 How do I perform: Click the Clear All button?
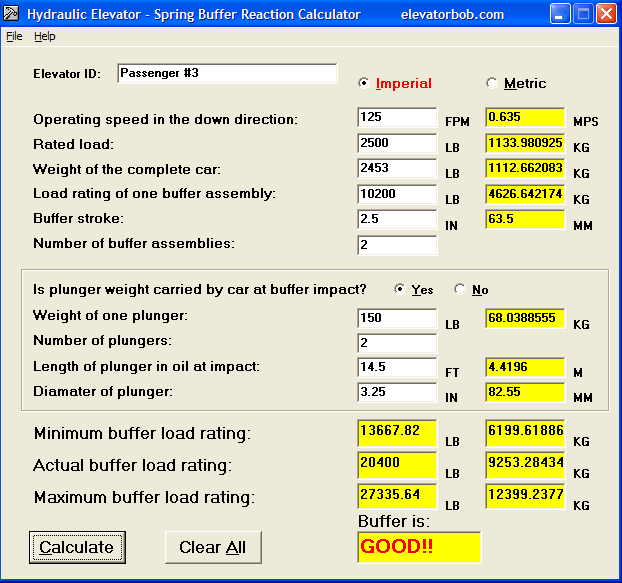(213, 547)
